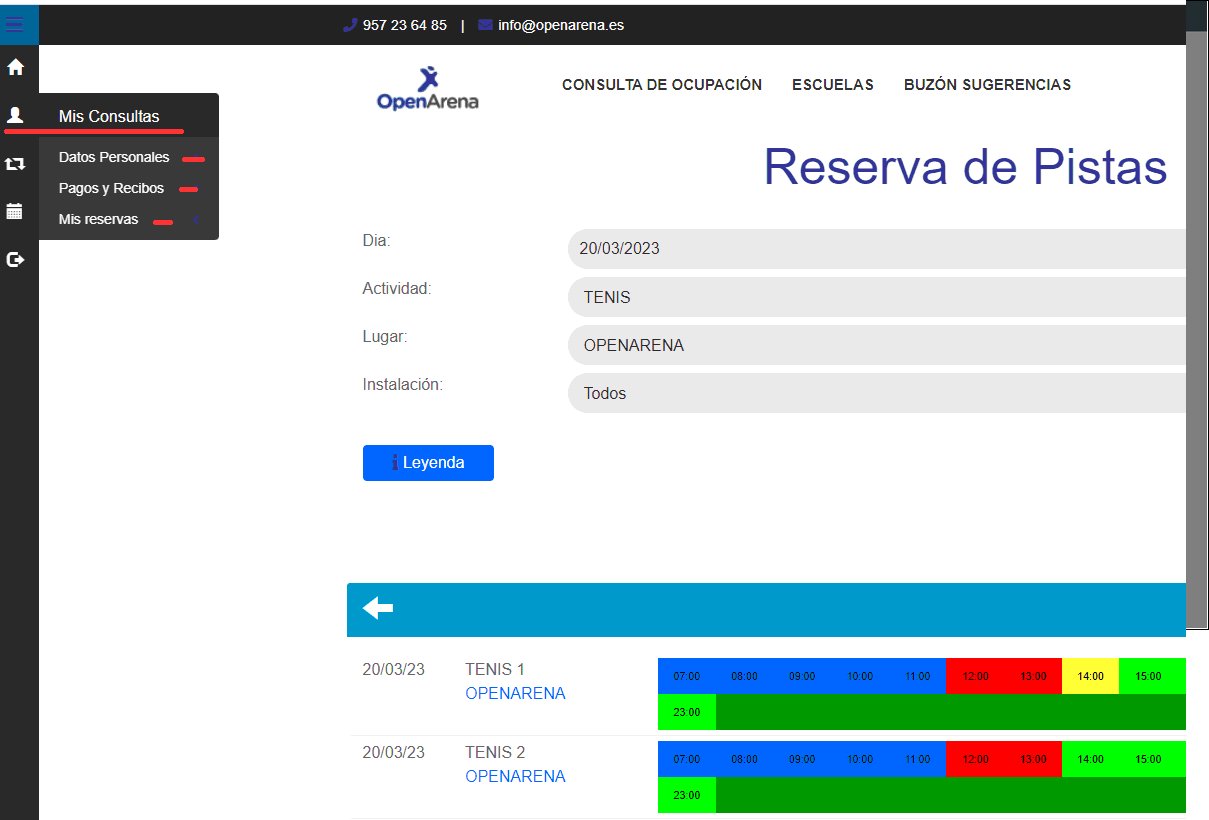The image size is (1209, 820).
Task: Open BUZÓN SUGERENCIAS nav item
Action: pyautogui.click(x=987, y=85)
